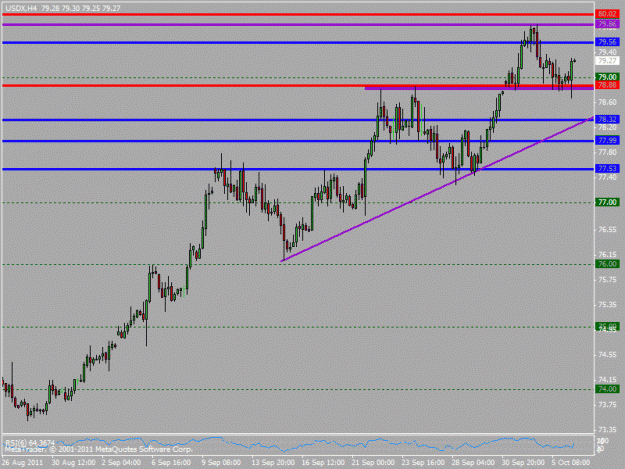Click the 76.55 price scale value
The height and width of the screenshot is (469, 625).
607,230
